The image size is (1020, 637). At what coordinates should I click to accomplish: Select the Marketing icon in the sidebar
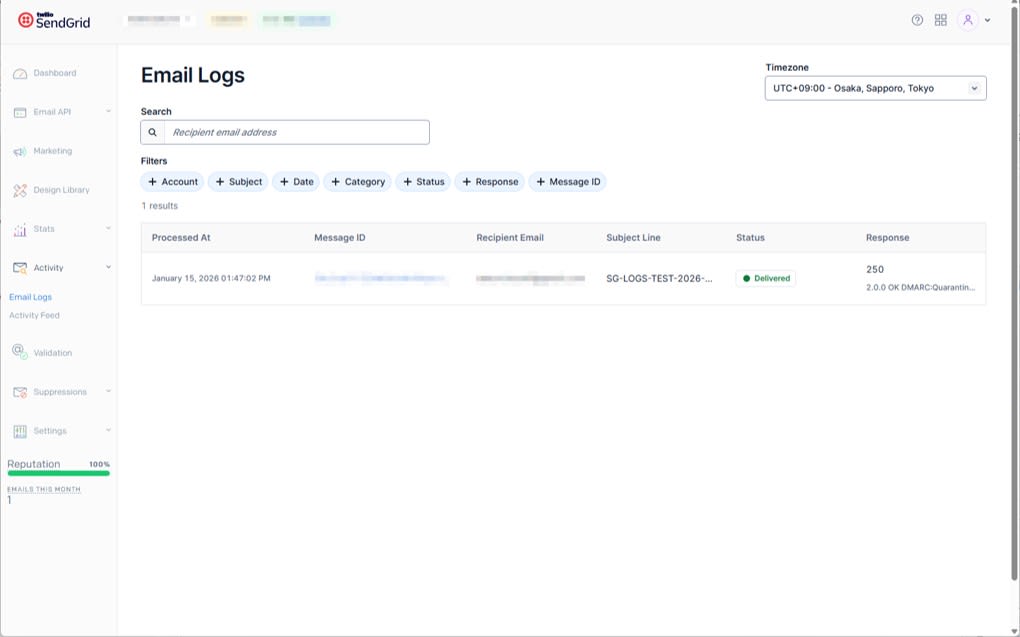[x=20, y=150]
